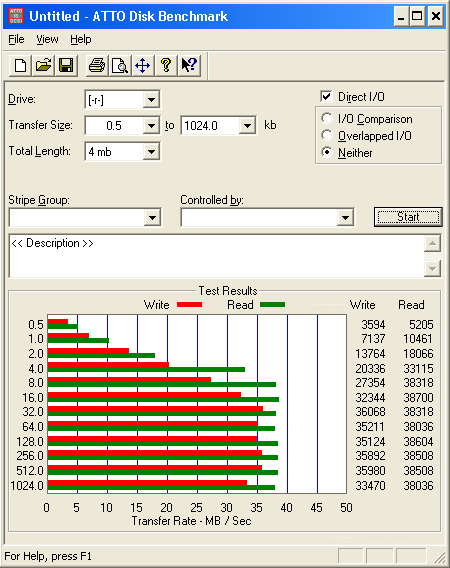Viewport: 450px width, 568px height.
Task: Click the read value 5205
Action: (421, 325)
